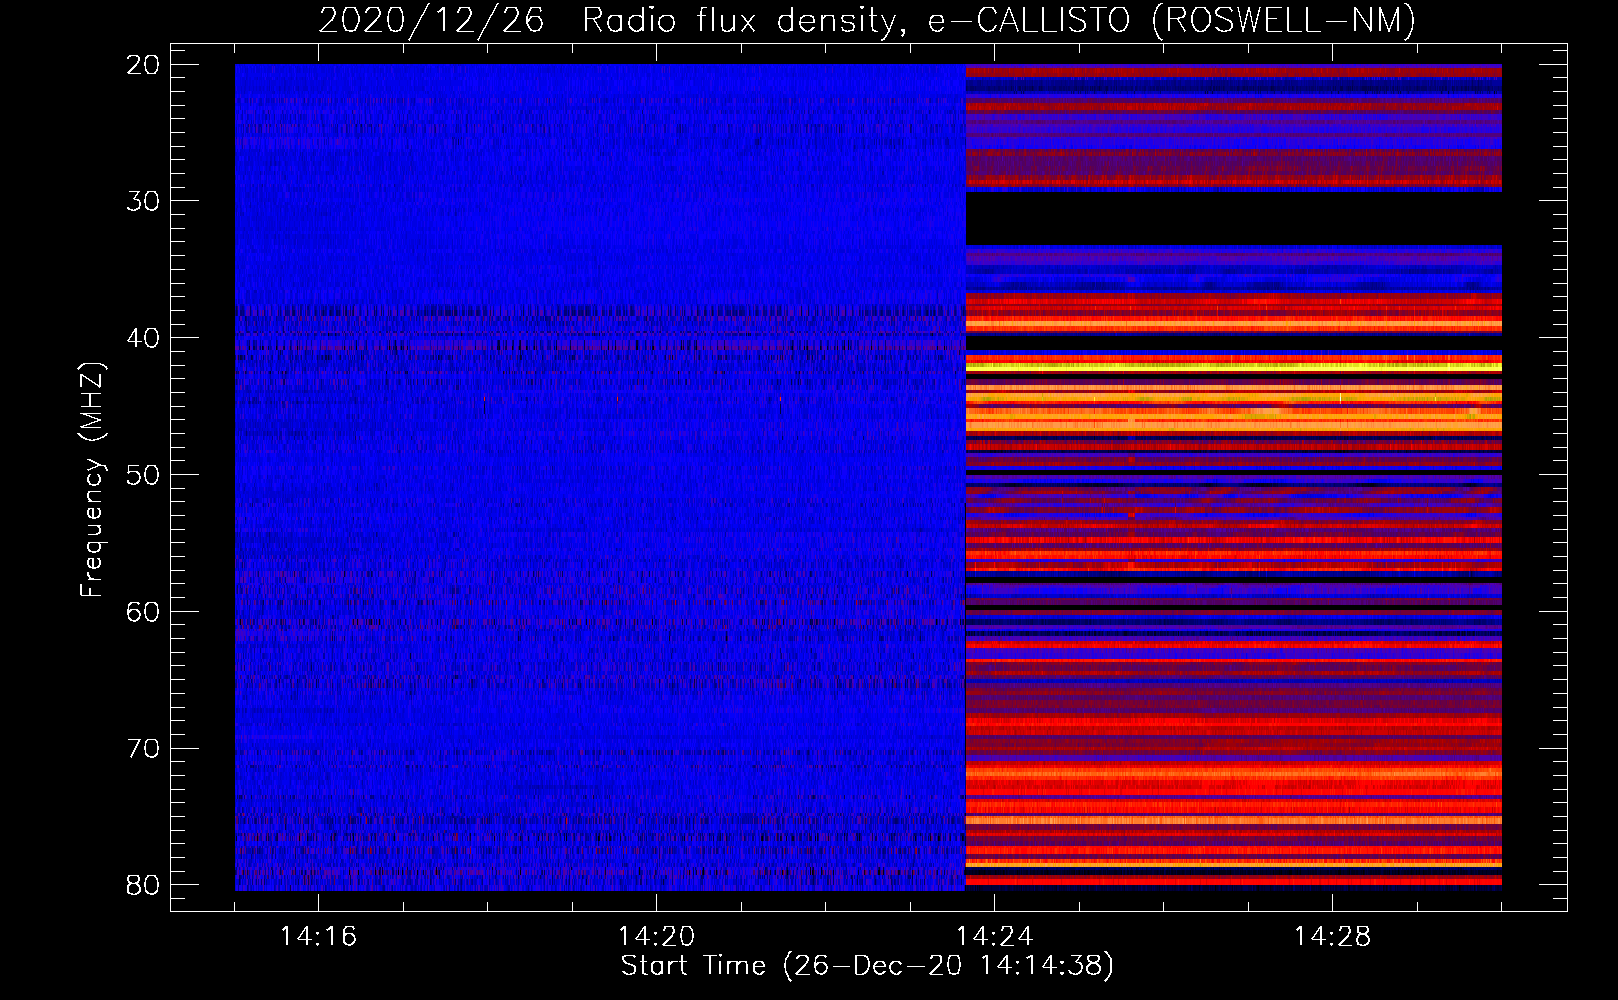Click the 80 frequency tick label
This screenshot has height=1000, width=1618.
tap(143, 885)
